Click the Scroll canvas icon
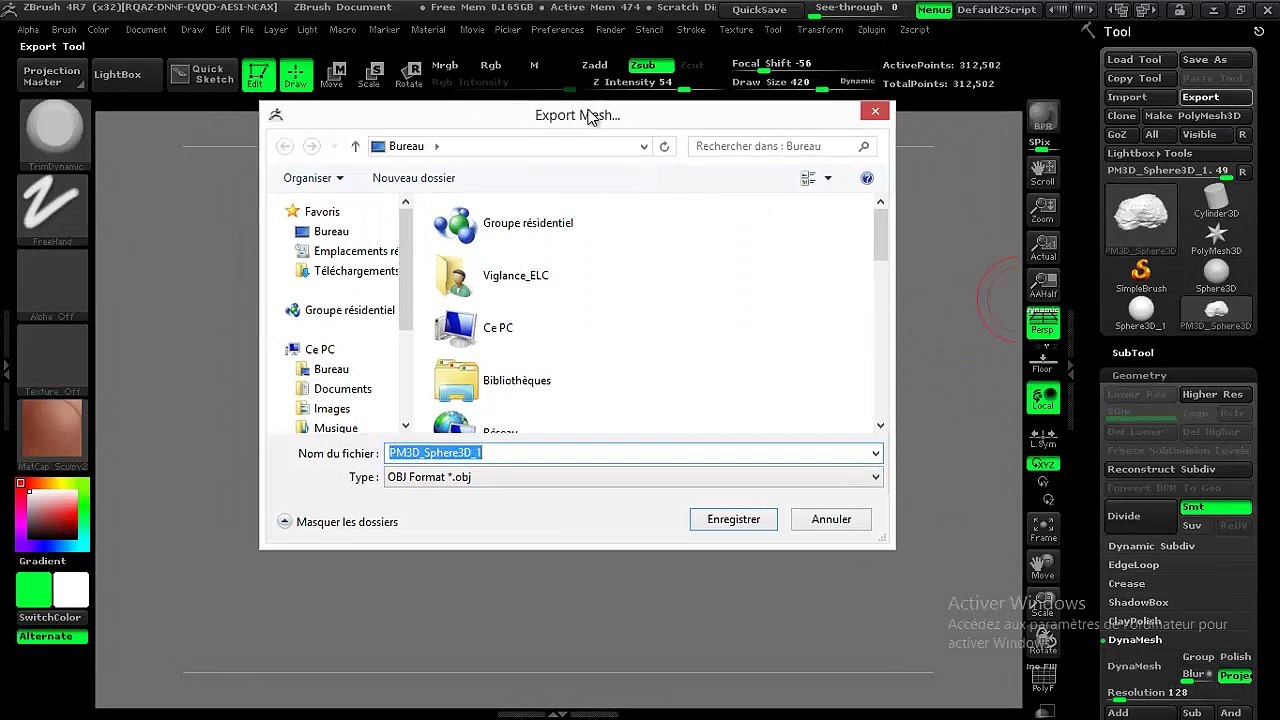Viewport: 1280px width, 720px height. pos(1043,172)
